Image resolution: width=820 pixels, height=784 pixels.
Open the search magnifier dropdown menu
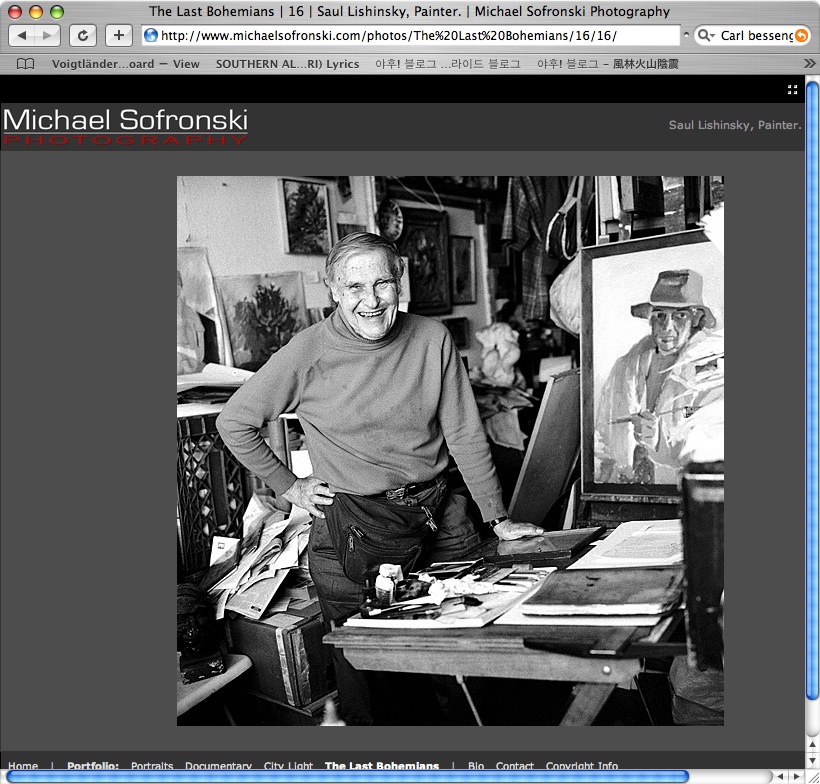coord(706,36)
